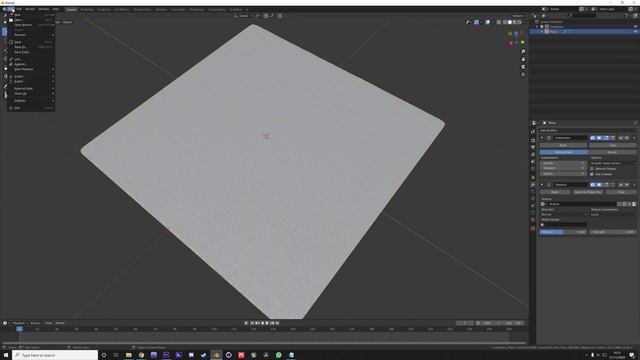Hide Collection in outliner eye icon
The height and width of the screenshot is (360, 640).
click(x=635, y=27)
